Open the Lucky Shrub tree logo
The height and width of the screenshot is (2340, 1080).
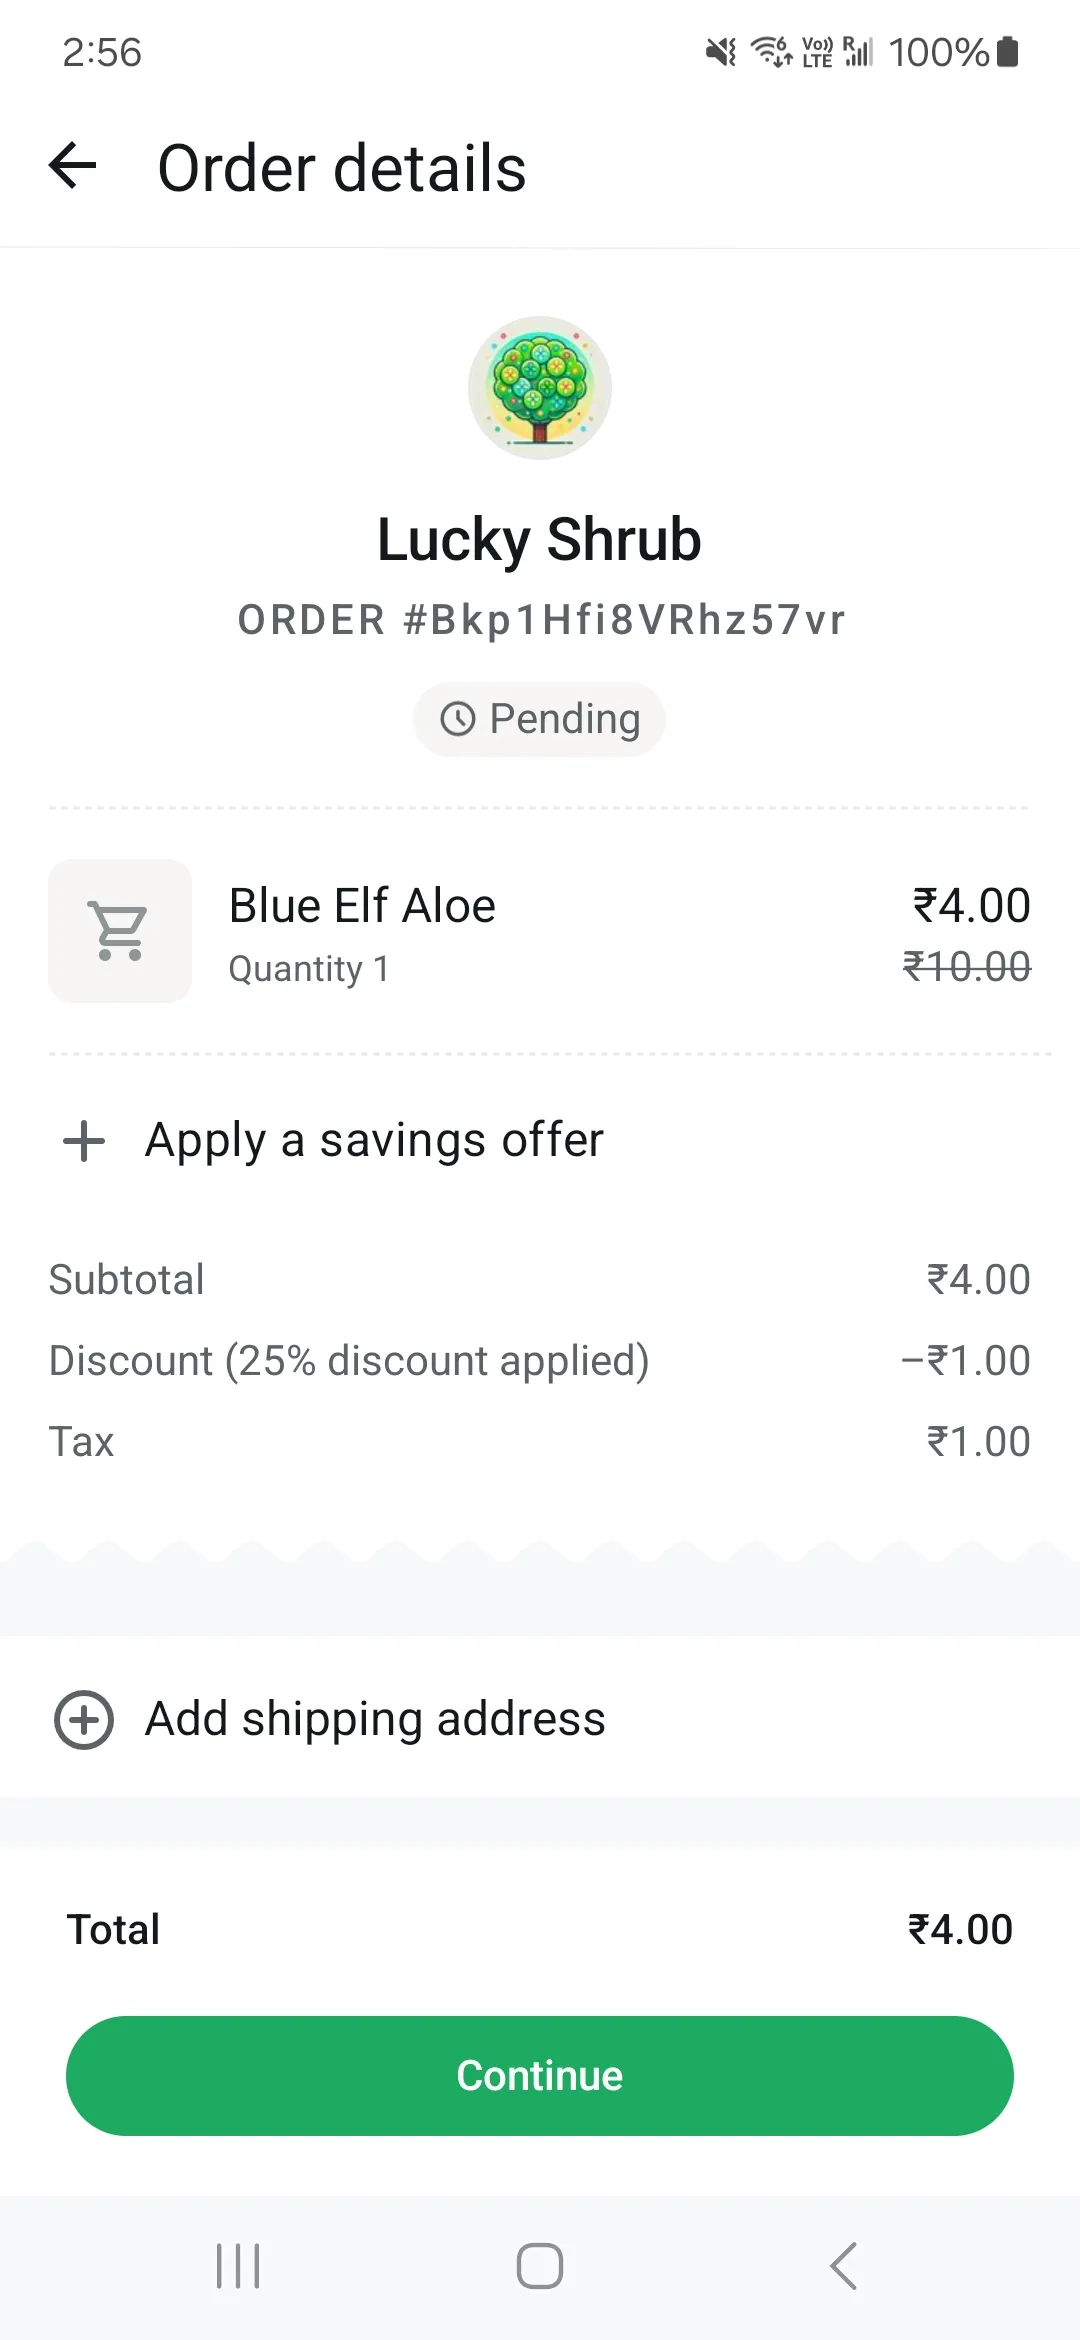coord(540,388)
